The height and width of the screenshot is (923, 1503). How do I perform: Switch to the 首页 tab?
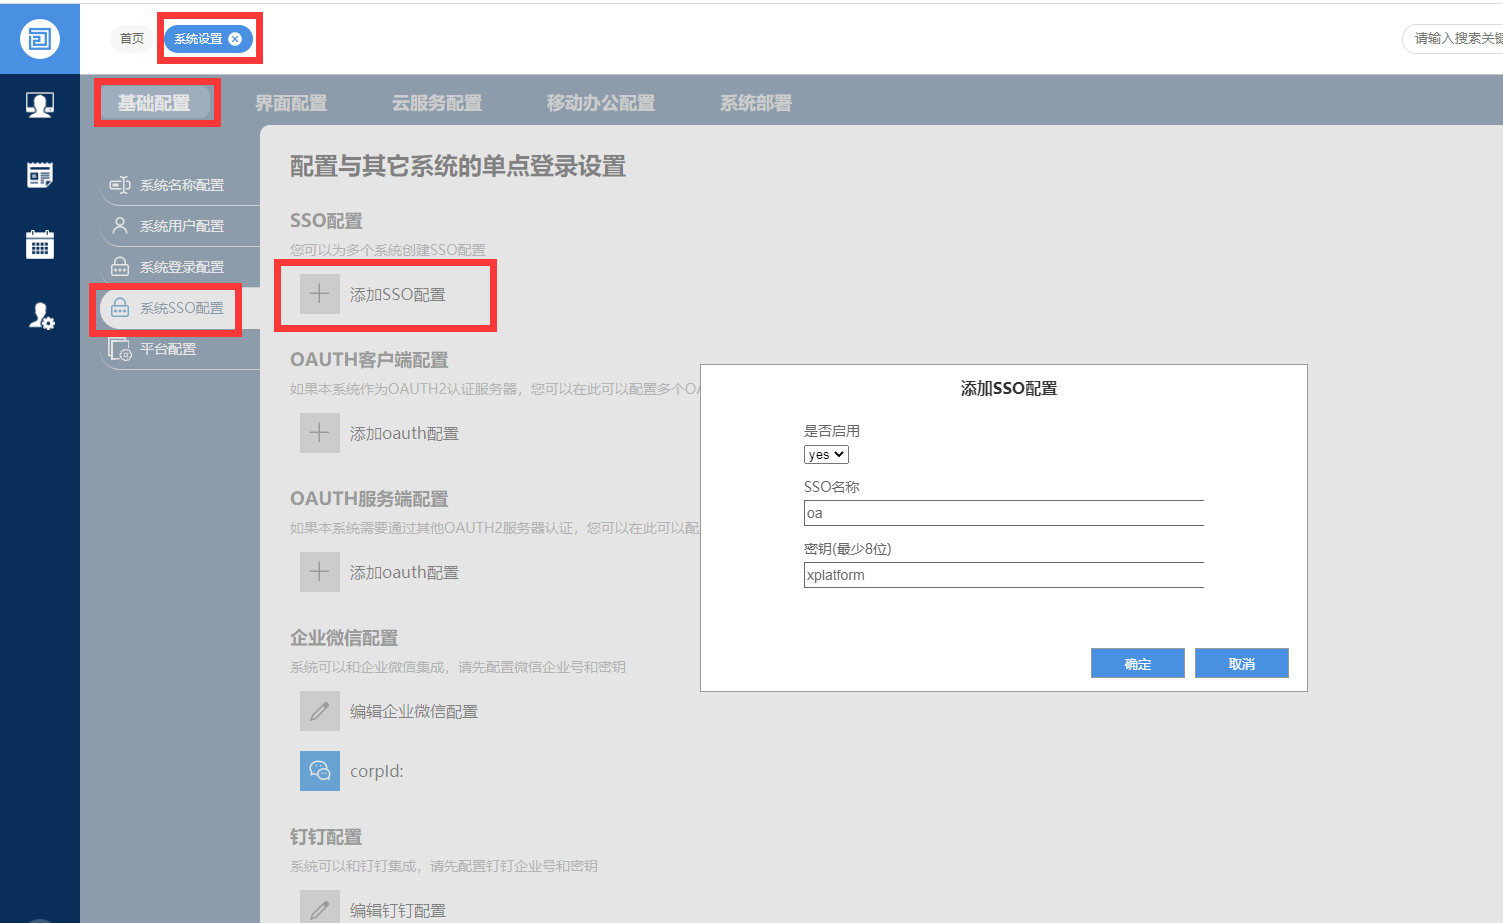pos(132,39)
